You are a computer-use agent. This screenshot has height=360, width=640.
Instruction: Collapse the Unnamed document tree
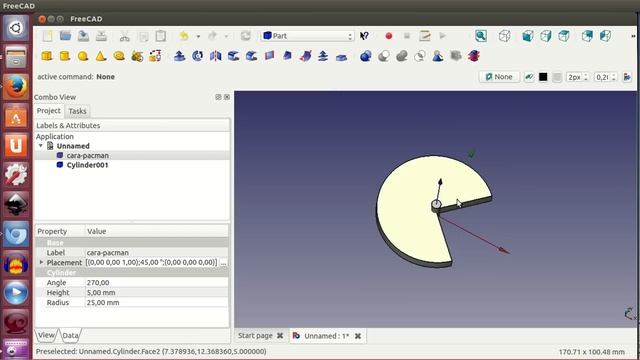click(40, 146)
